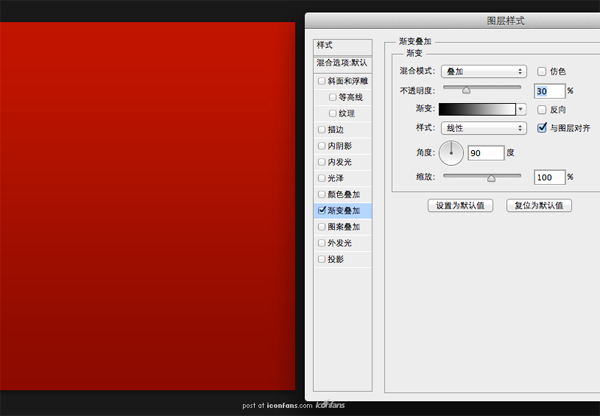Click the black-to-white gradient swatch
Screen dimensions: 600x416
(x=477, y=109)
